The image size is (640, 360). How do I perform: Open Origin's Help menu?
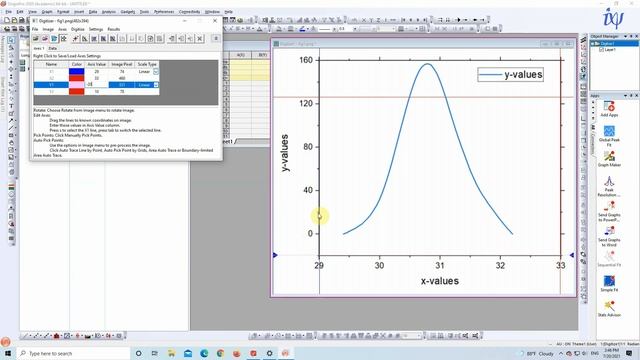pyautogui.click(x=229, y=12)
